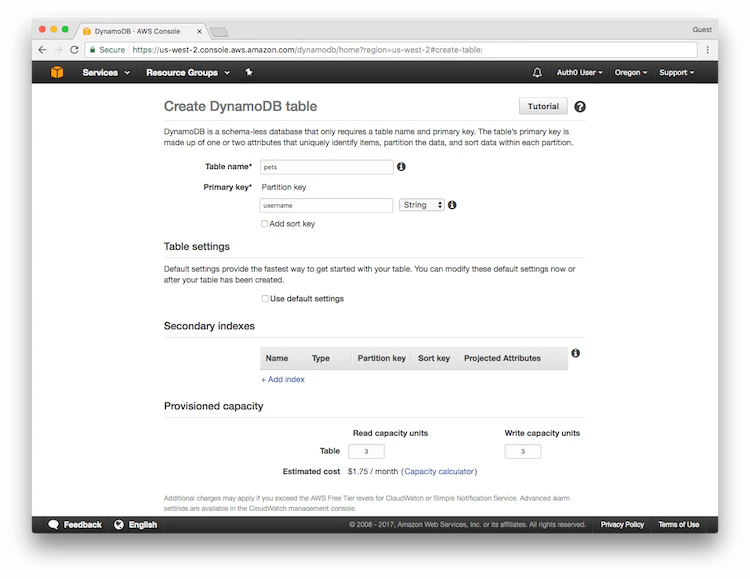Screen dimensions: 750x579
Task: Click the Projected Attributes column header
Action: tap(502, 358)
